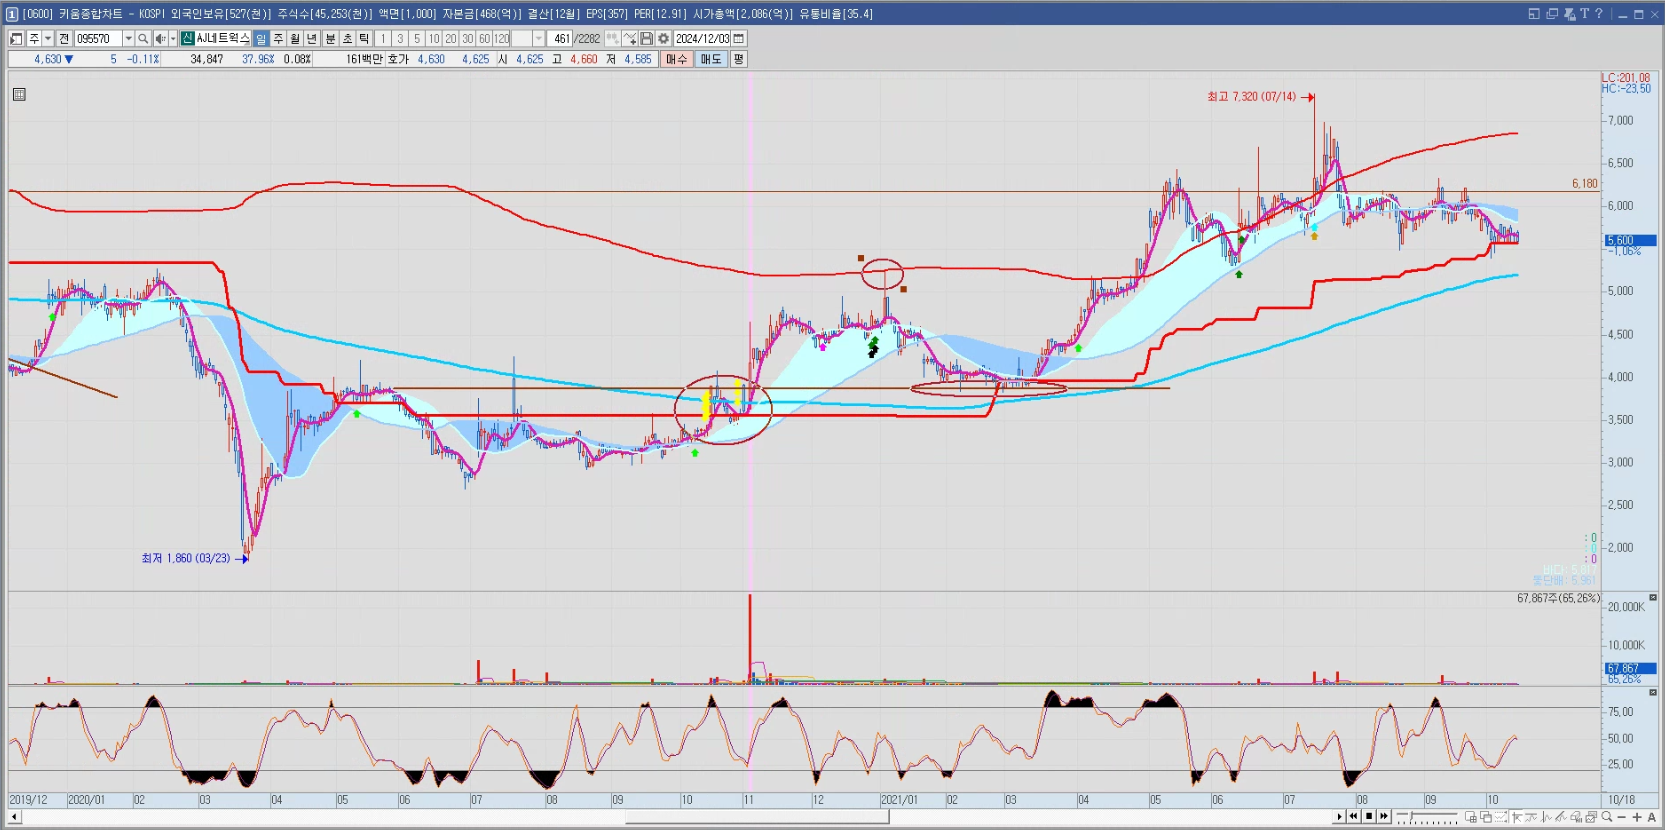Click the stop button in the bottom controls

1369,816
